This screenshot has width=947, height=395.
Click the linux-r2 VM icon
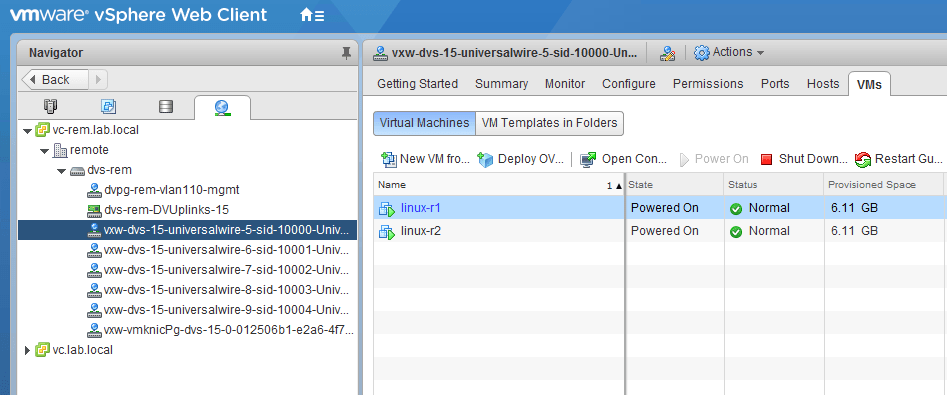click(387, 231)
